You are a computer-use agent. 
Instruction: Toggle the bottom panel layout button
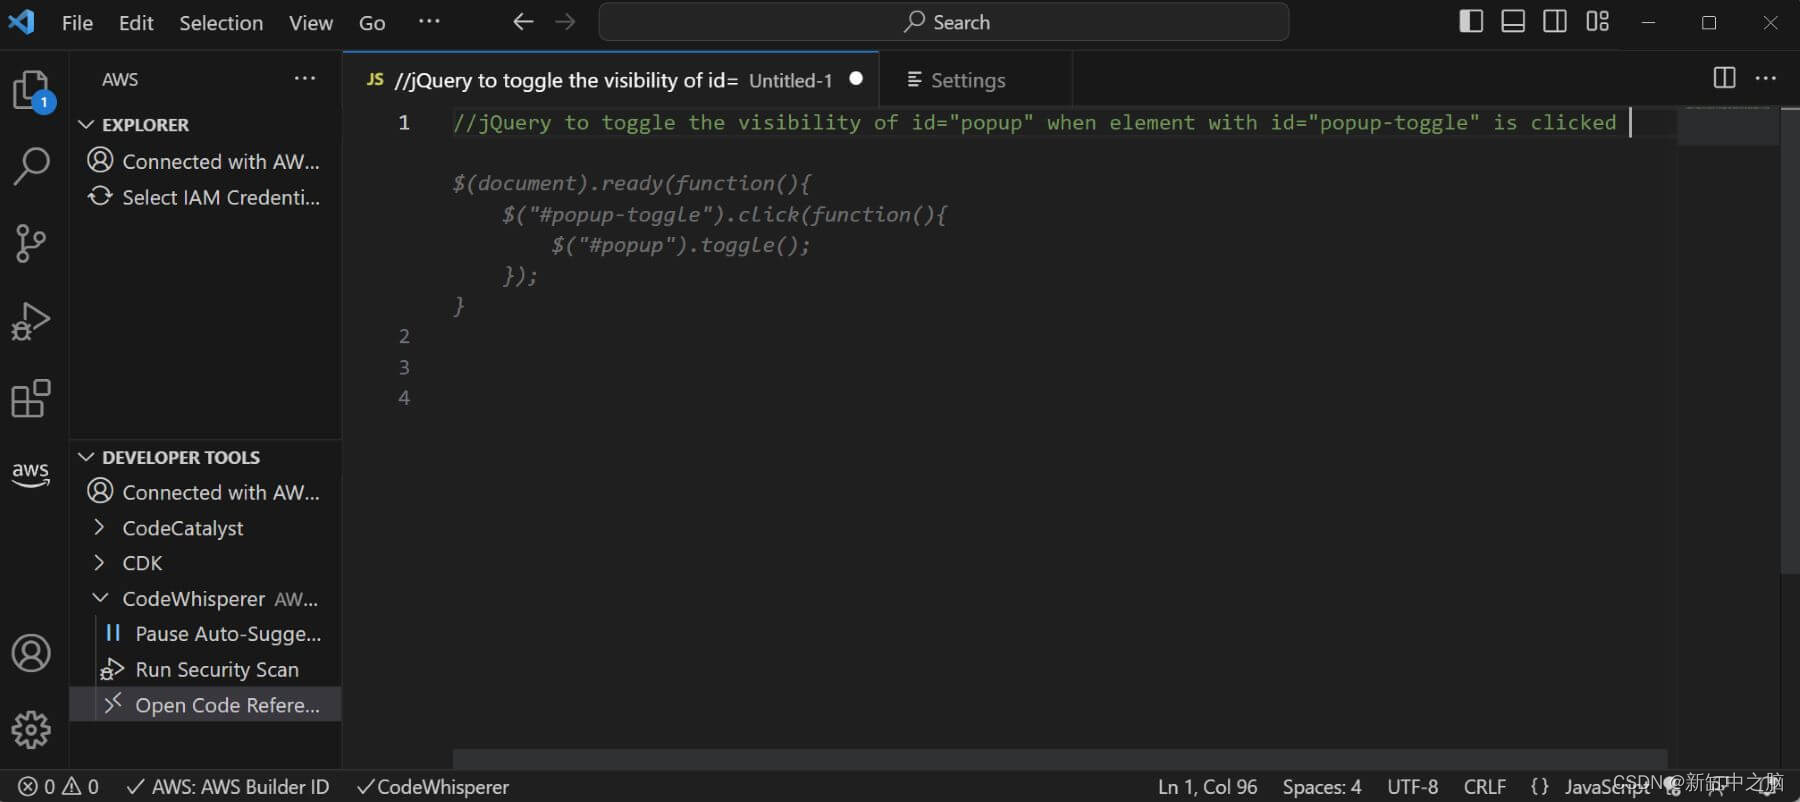coord(1513,22)
